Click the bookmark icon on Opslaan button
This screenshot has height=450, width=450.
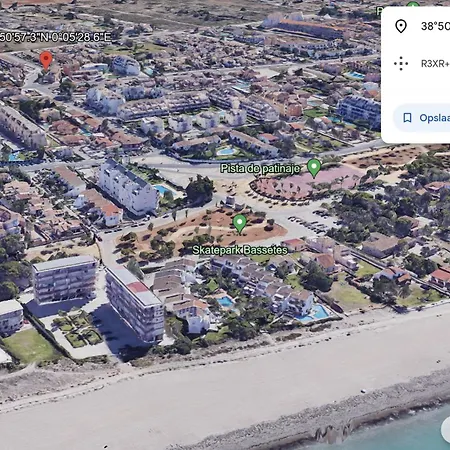tap(407, 118)
